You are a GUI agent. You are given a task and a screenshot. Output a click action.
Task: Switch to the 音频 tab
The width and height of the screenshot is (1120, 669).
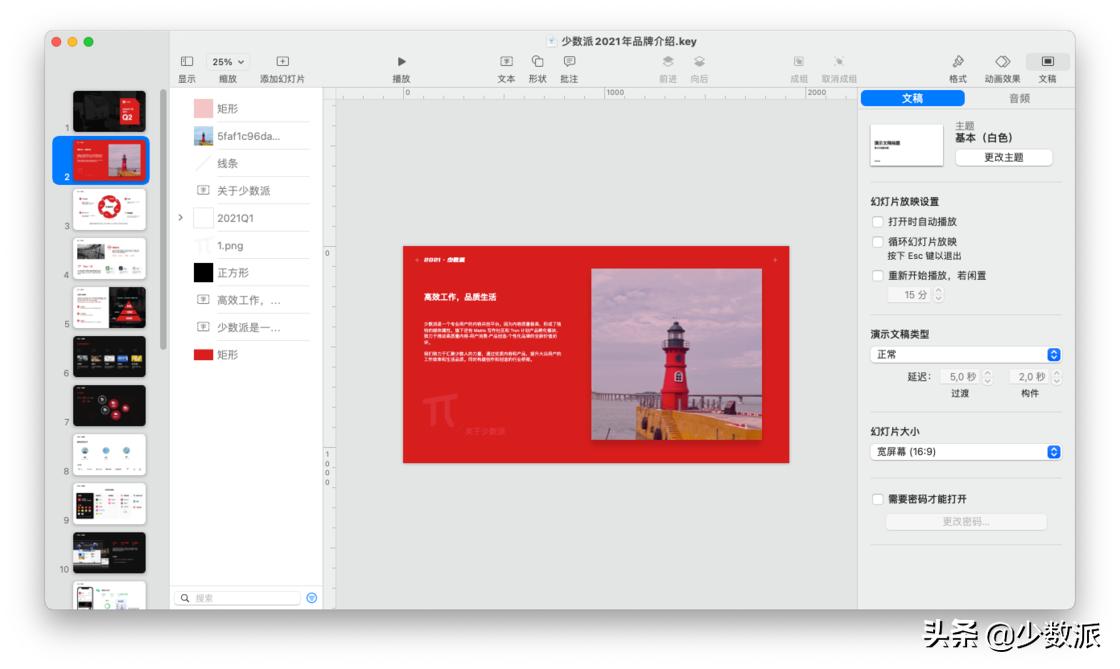point(1018,98)
